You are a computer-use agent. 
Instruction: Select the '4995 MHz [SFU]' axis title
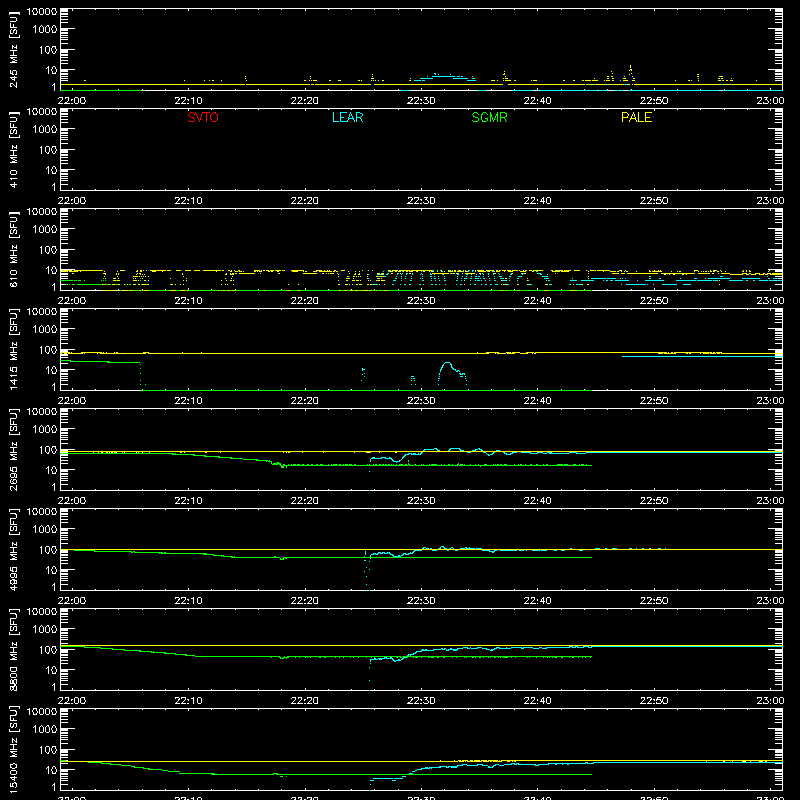tap(13, 549)
